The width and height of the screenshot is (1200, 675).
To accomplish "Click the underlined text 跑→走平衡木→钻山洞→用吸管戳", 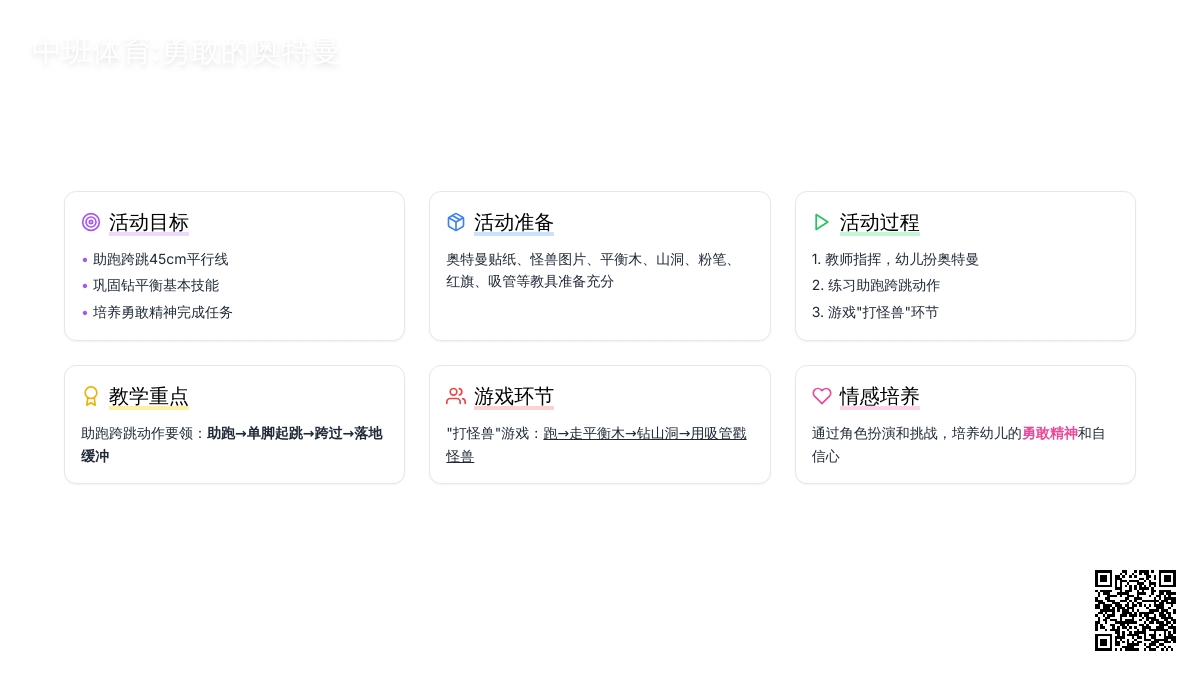I will click(x=645, y=433).
